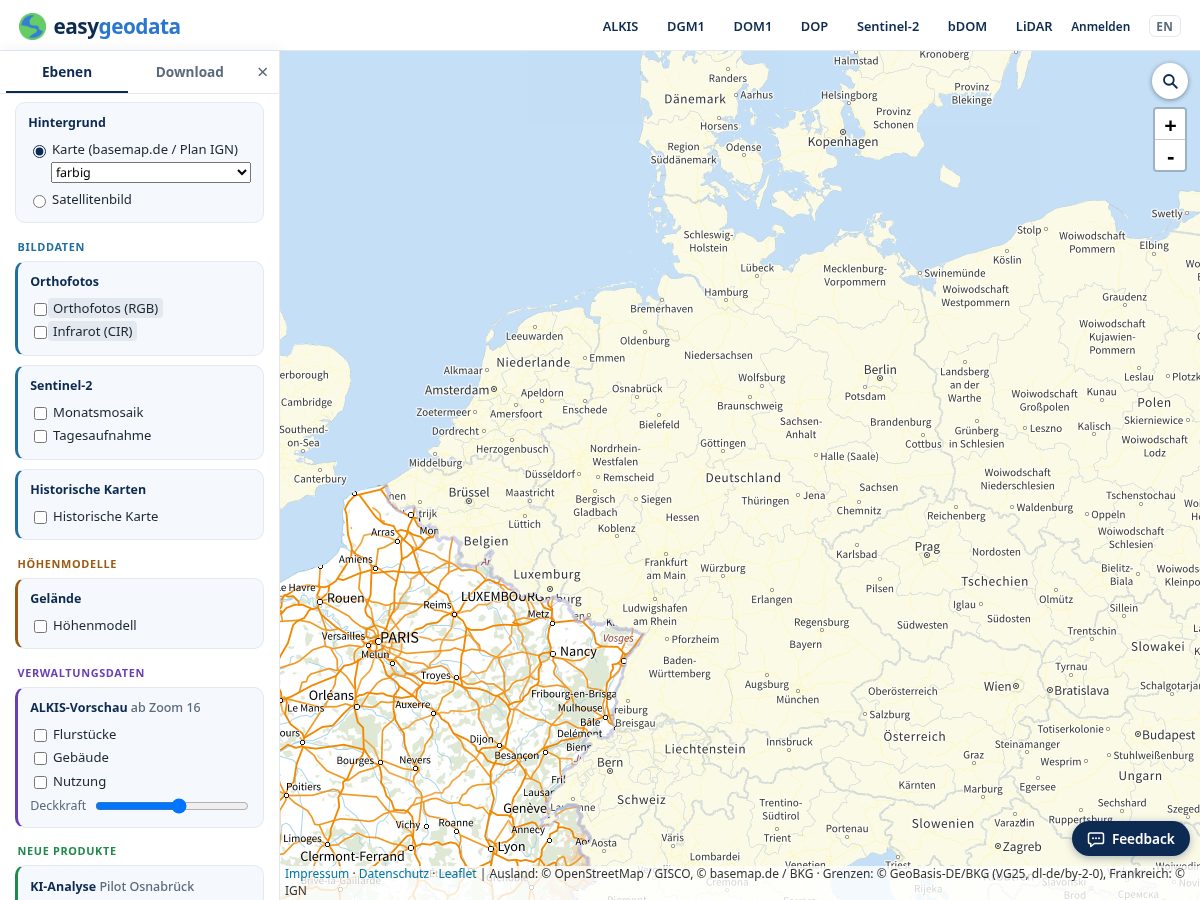This screenshot has height=900, width=1200.
Task: Zoom in with the plus button
Action: coord(1170,126)
